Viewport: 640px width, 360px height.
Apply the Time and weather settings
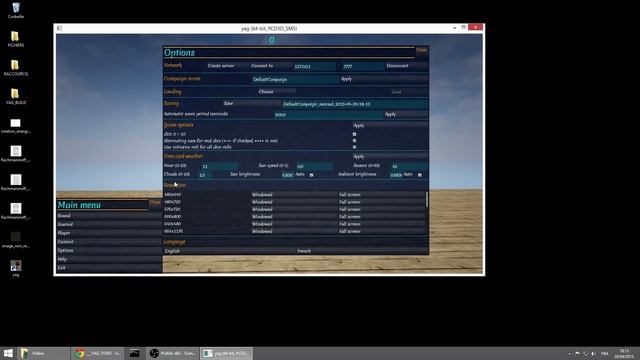[x=390, y=156]
